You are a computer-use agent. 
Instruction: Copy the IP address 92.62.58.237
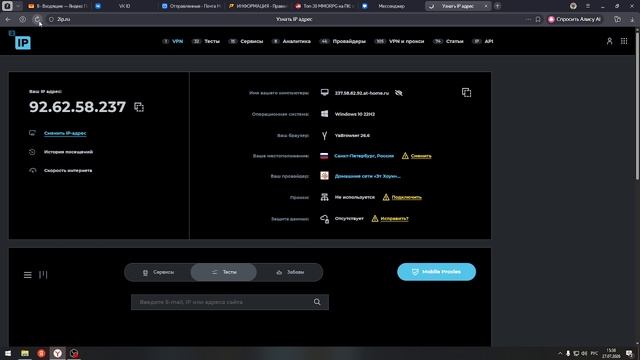coord(139,107)
